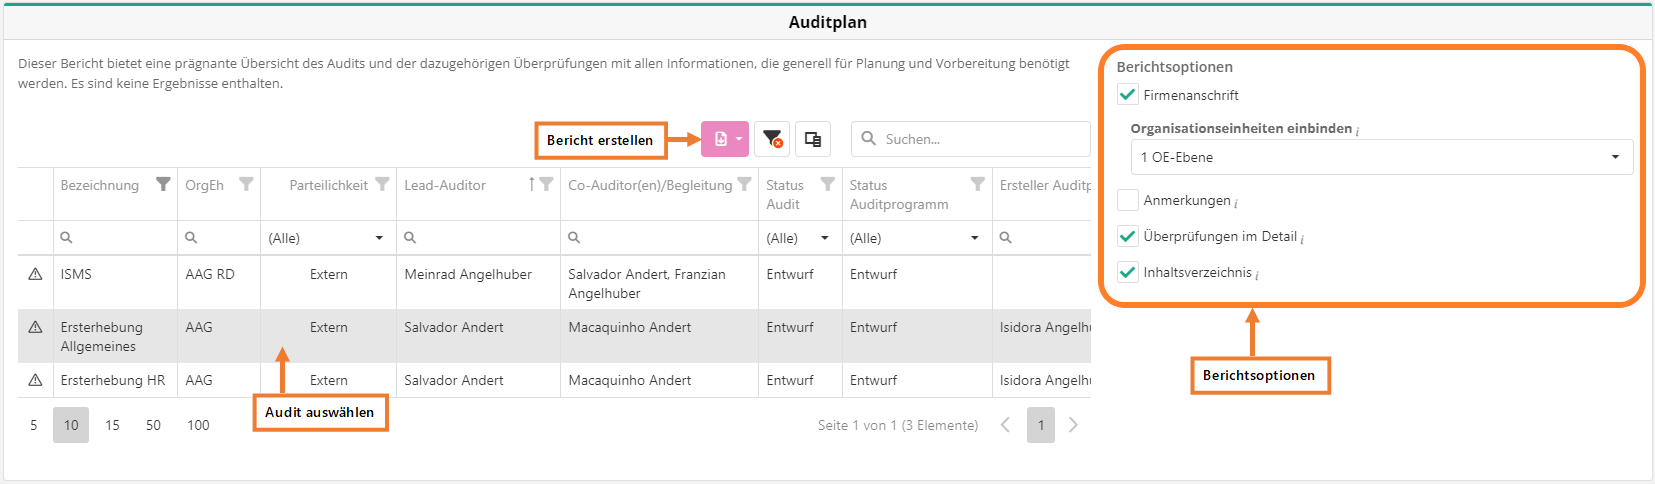Open Status Auditprogramm (Alle) filter dropdown

pos(914,238)
